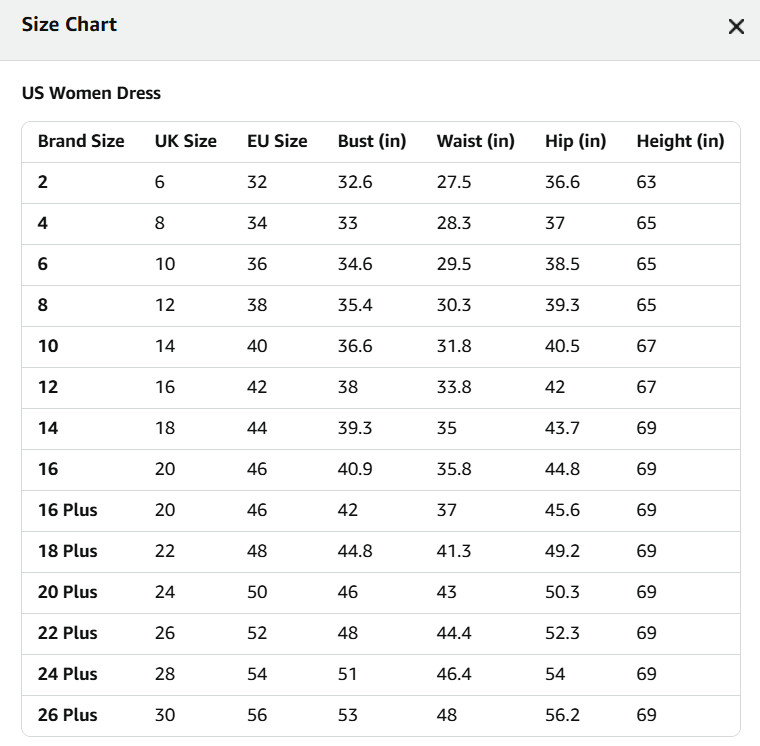760x746 pixels.
Task: Select the 26 Plus brand size cell
Action: (67, 715)
